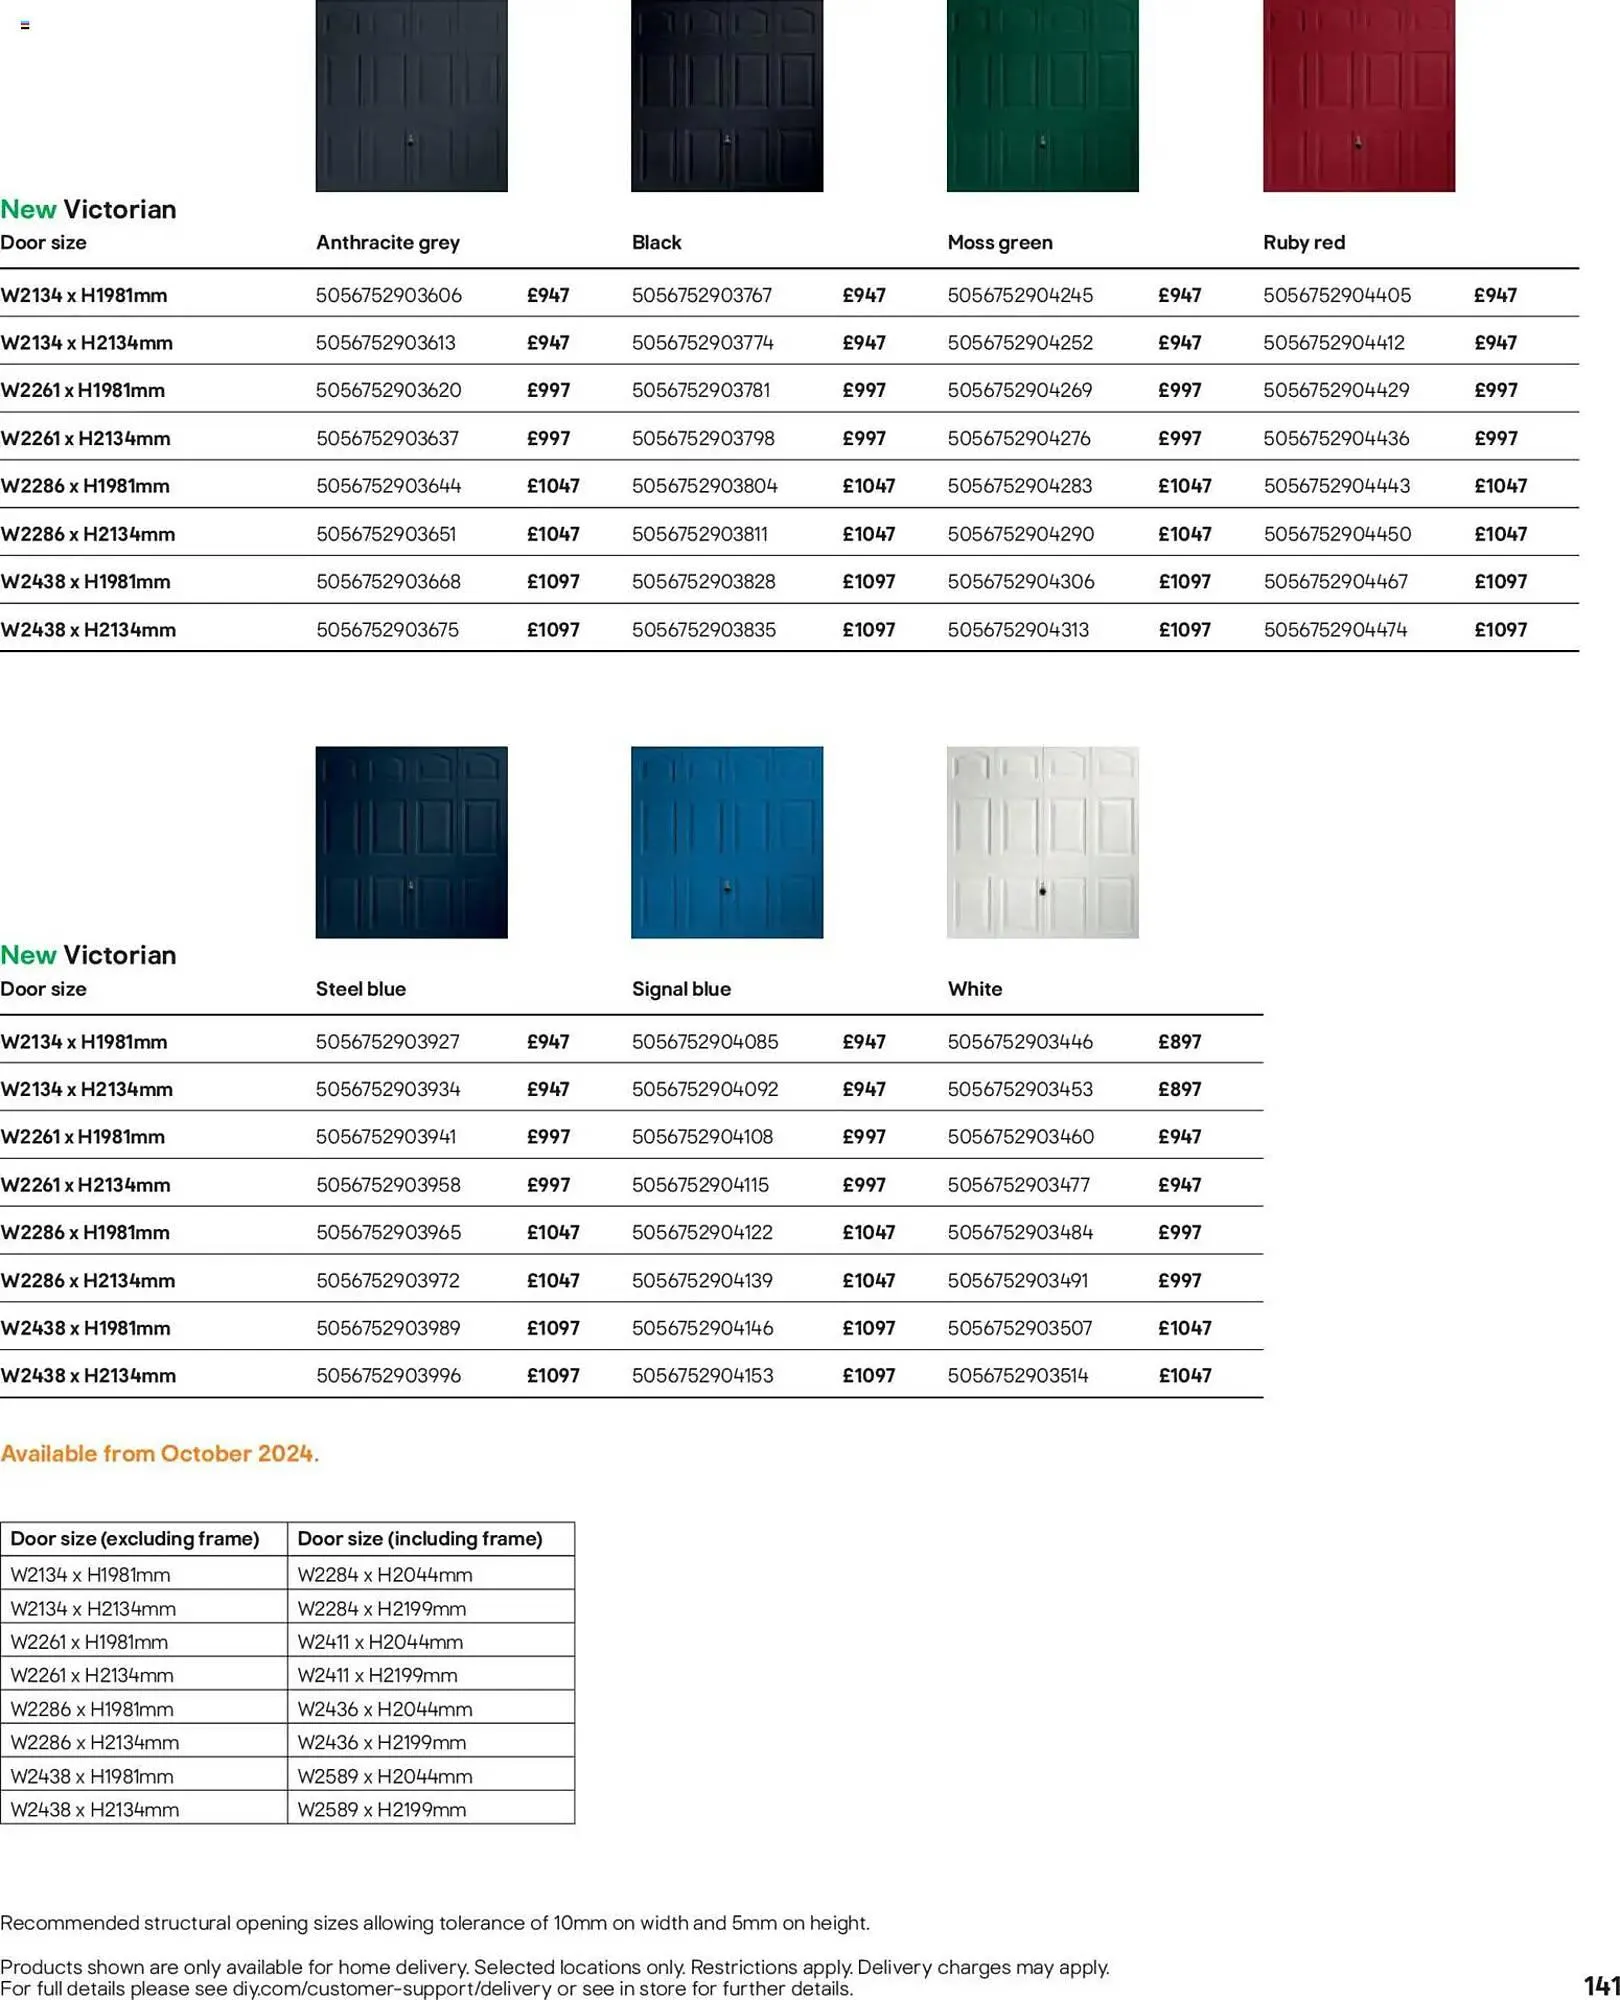Click the Signal blue door thumbnail

[727, 843]
